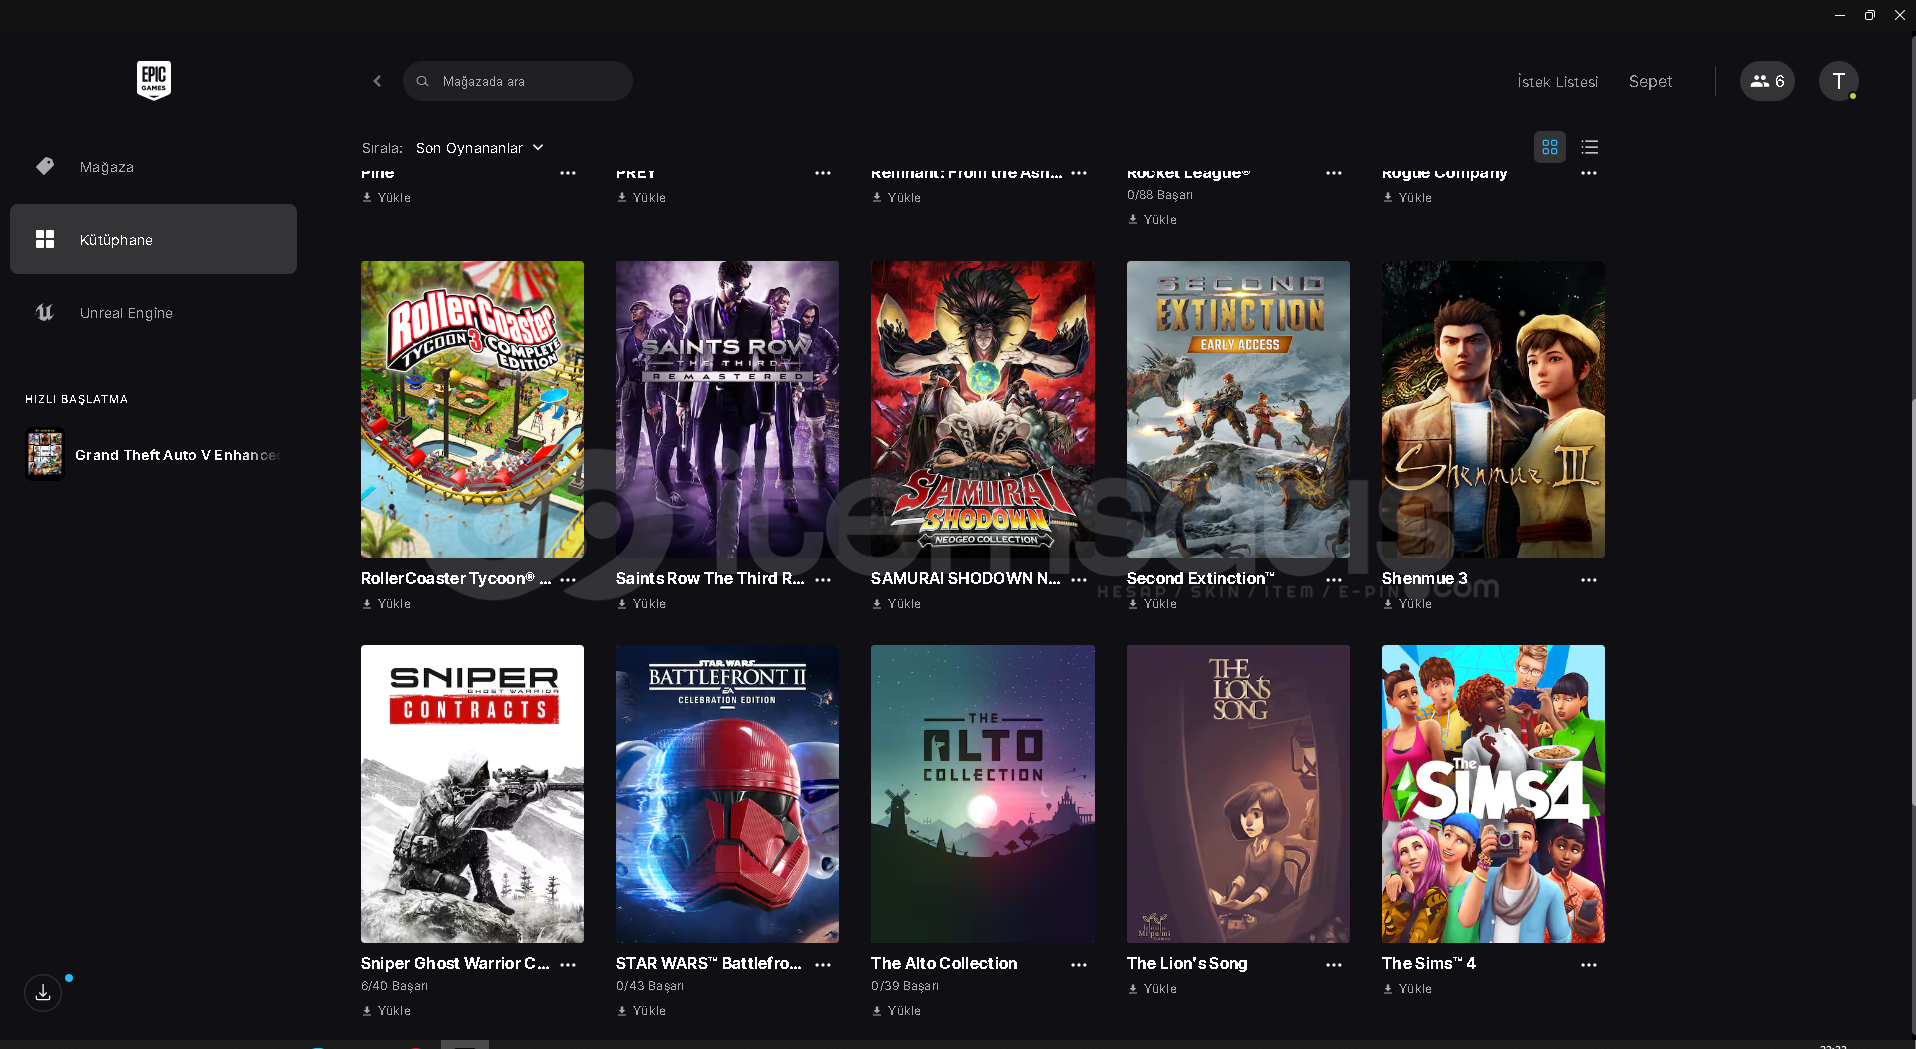Open Battlefront II Celebration Edition cover
The width and height of the screenshot is (1916, 1049).
pos(727,794)
